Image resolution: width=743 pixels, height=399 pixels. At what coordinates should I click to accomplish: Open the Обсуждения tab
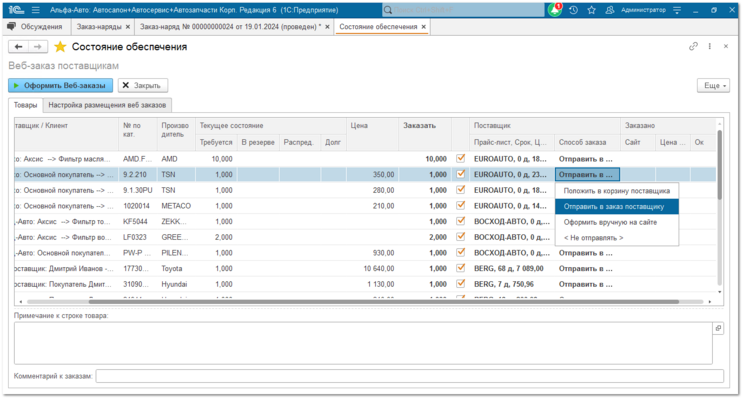pos(36,27)
